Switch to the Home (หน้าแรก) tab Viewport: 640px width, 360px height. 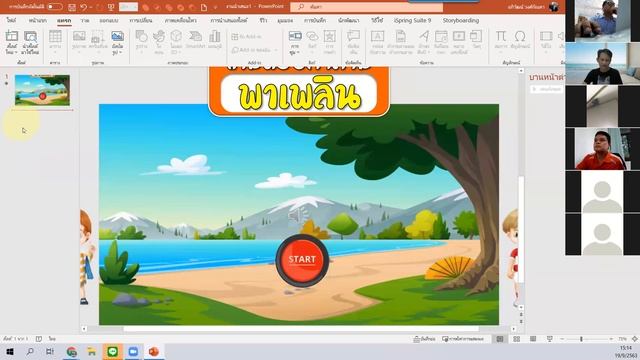point(38,20)
